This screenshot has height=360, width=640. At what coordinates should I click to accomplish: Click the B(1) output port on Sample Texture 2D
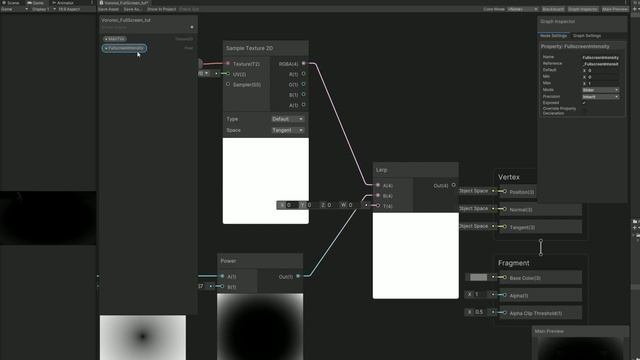[303, 94]
